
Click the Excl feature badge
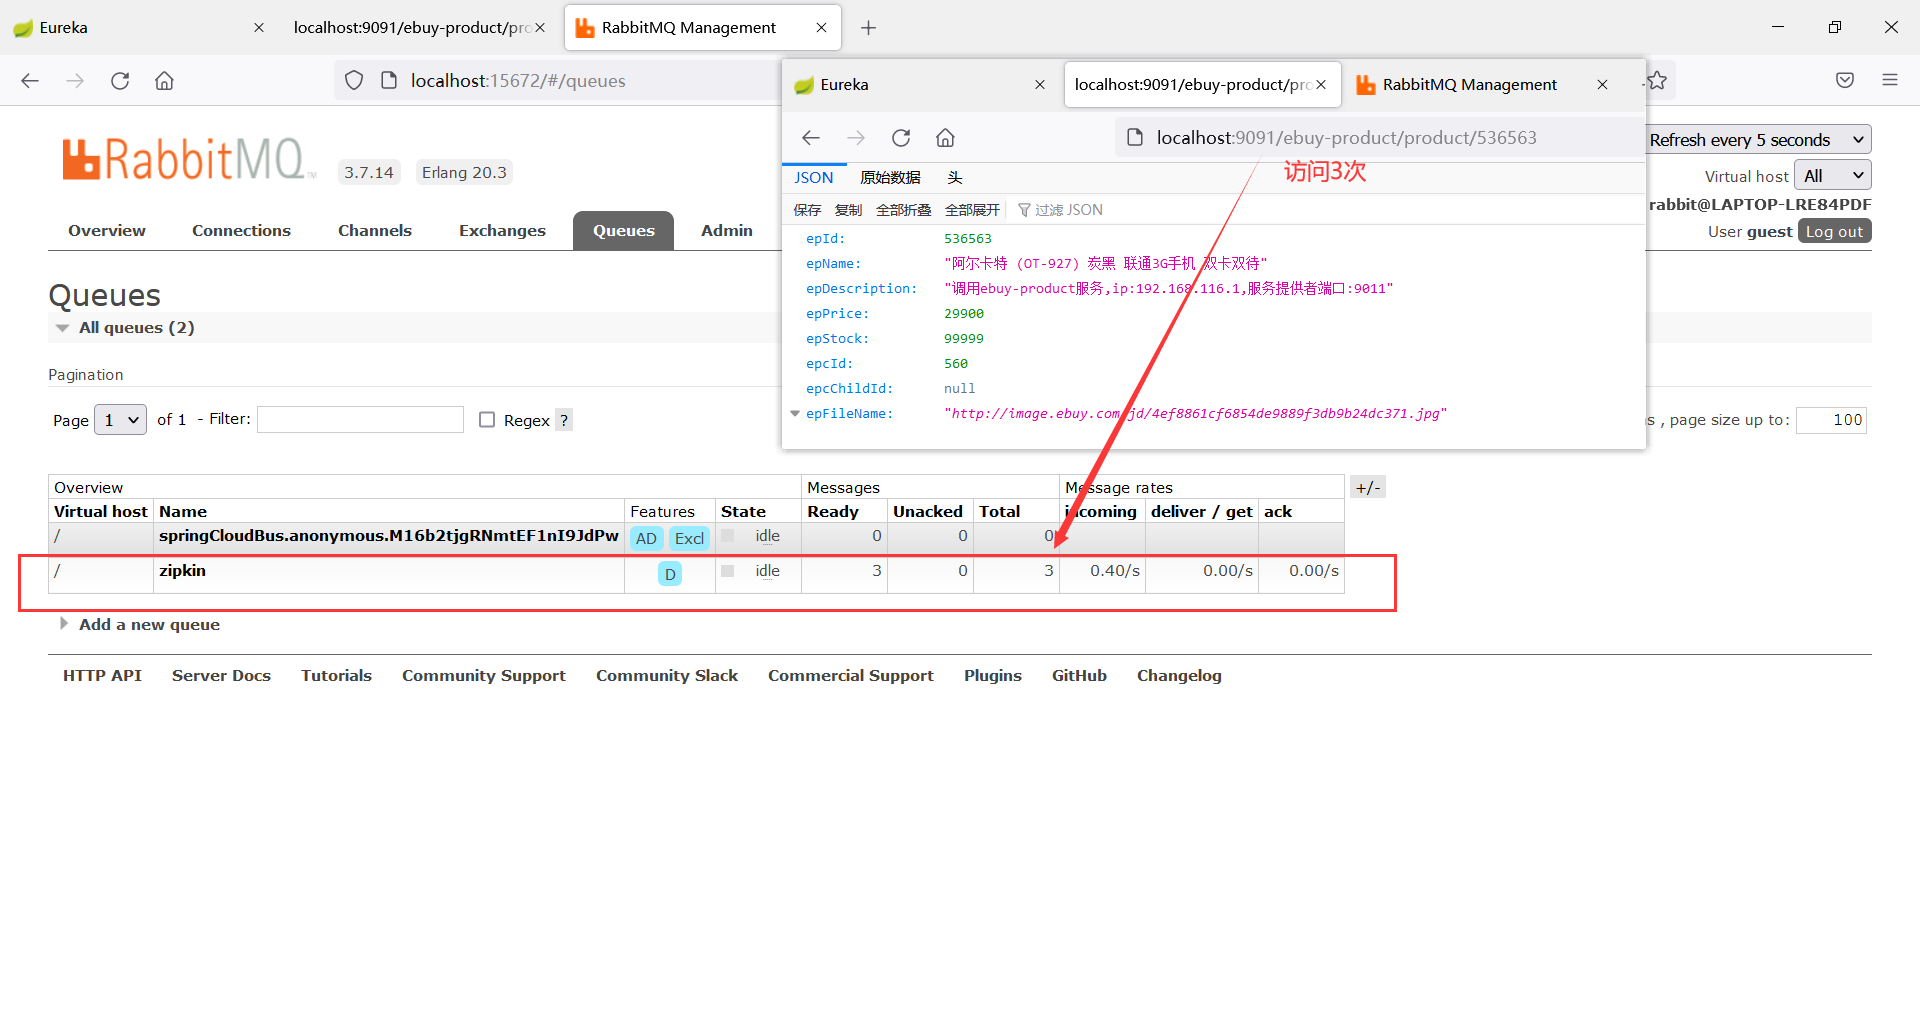(x=689, y=538)
